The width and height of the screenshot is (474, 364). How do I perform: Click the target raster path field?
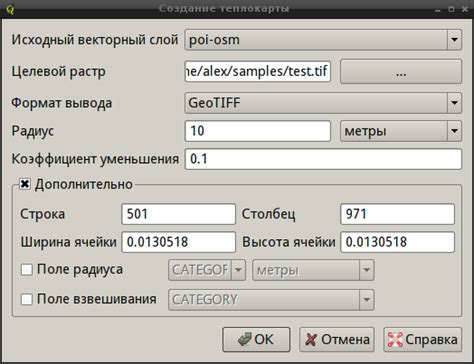(258, 71)
